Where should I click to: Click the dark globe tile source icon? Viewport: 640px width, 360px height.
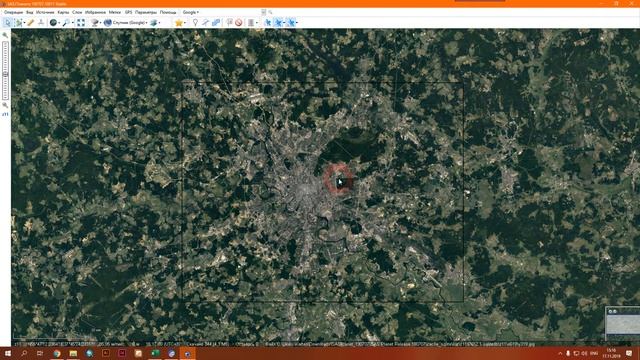click(x=53, y=22)
